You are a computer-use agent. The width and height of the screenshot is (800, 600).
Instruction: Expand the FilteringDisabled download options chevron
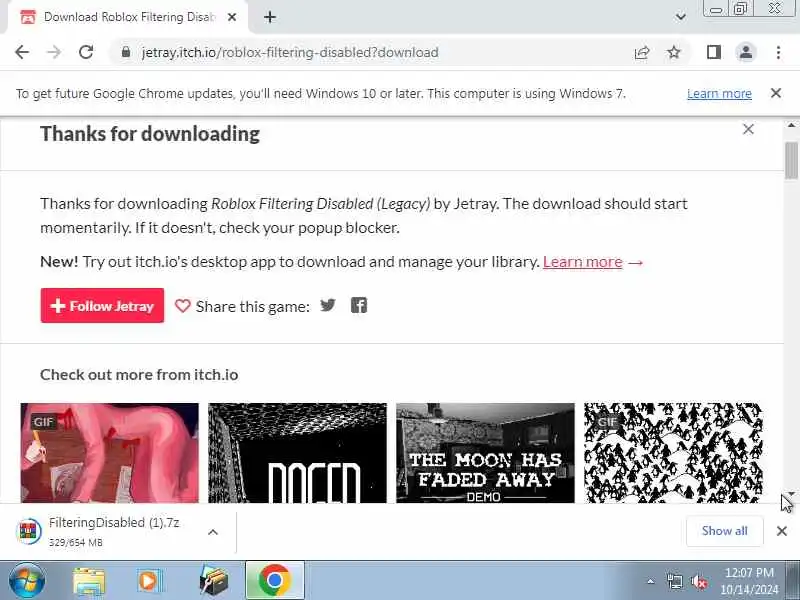pos(213,532)
